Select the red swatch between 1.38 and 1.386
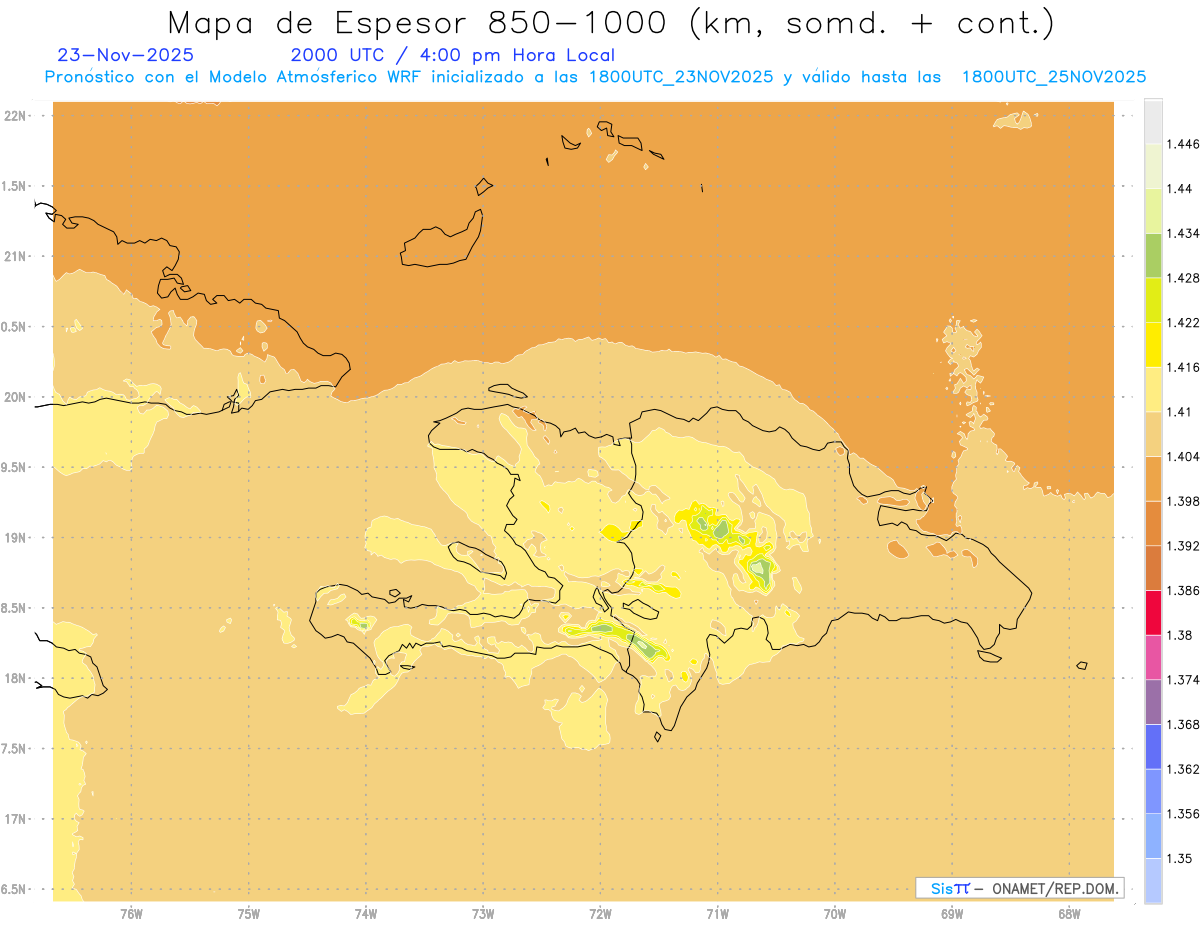Image resolution: width=1200 pixels, height=927 pixels. point(1153,612)
